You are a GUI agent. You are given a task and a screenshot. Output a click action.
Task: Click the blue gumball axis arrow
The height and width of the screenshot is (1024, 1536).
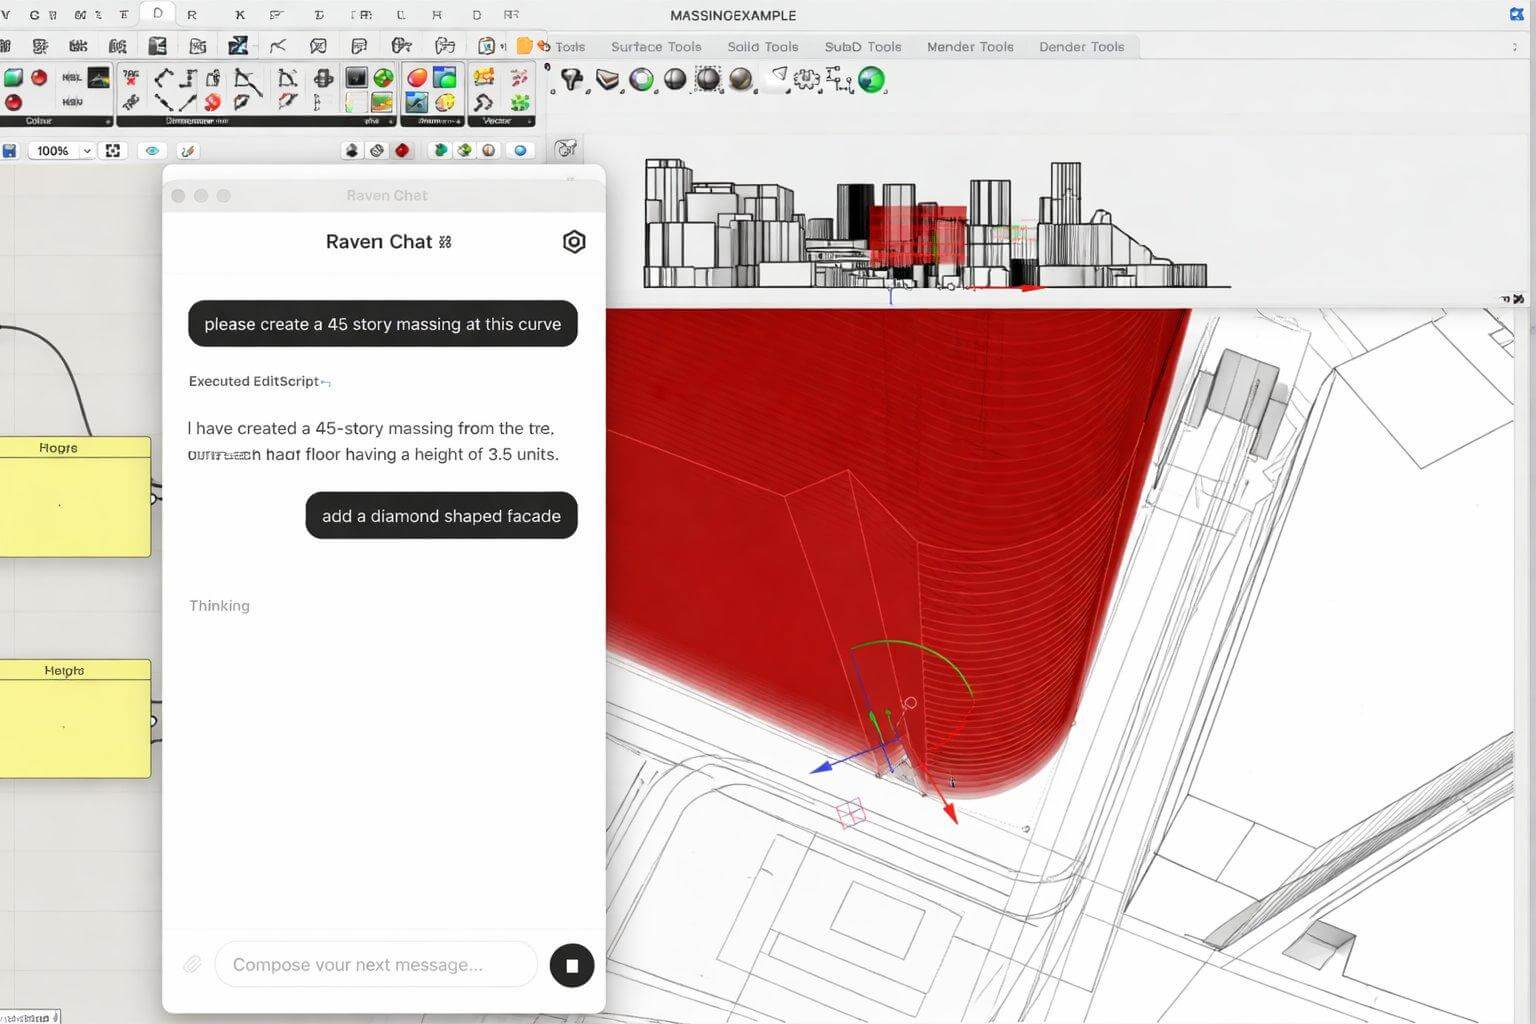pyautogui.click(x=824, y=766)
